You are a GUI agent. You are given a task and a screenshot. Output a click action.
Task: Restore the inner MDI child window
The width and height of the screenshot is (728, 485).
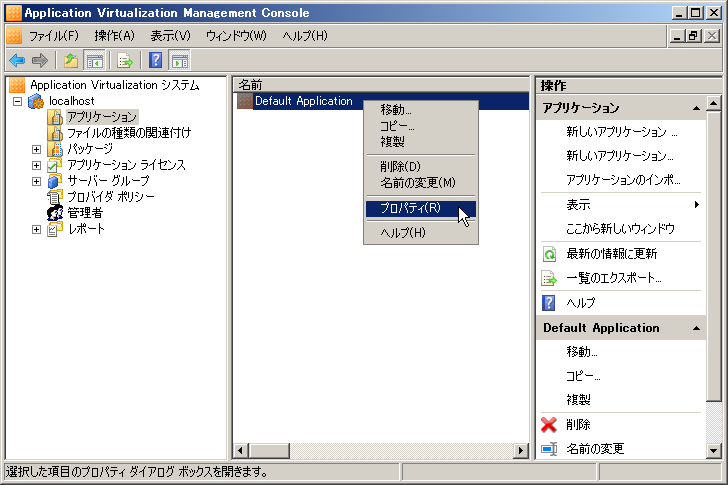(x=694, y=36)
